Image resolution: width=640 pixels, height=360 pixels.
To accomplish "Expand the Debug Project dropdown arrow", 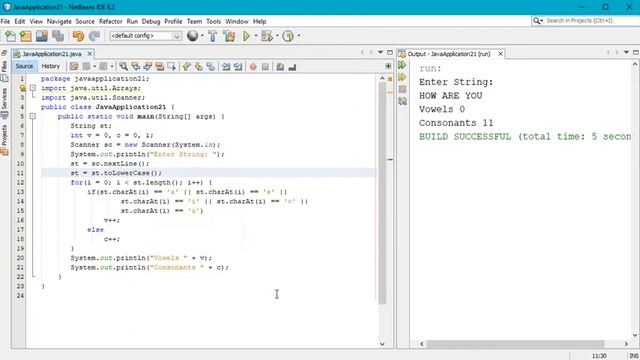I will tap(277, 36).
